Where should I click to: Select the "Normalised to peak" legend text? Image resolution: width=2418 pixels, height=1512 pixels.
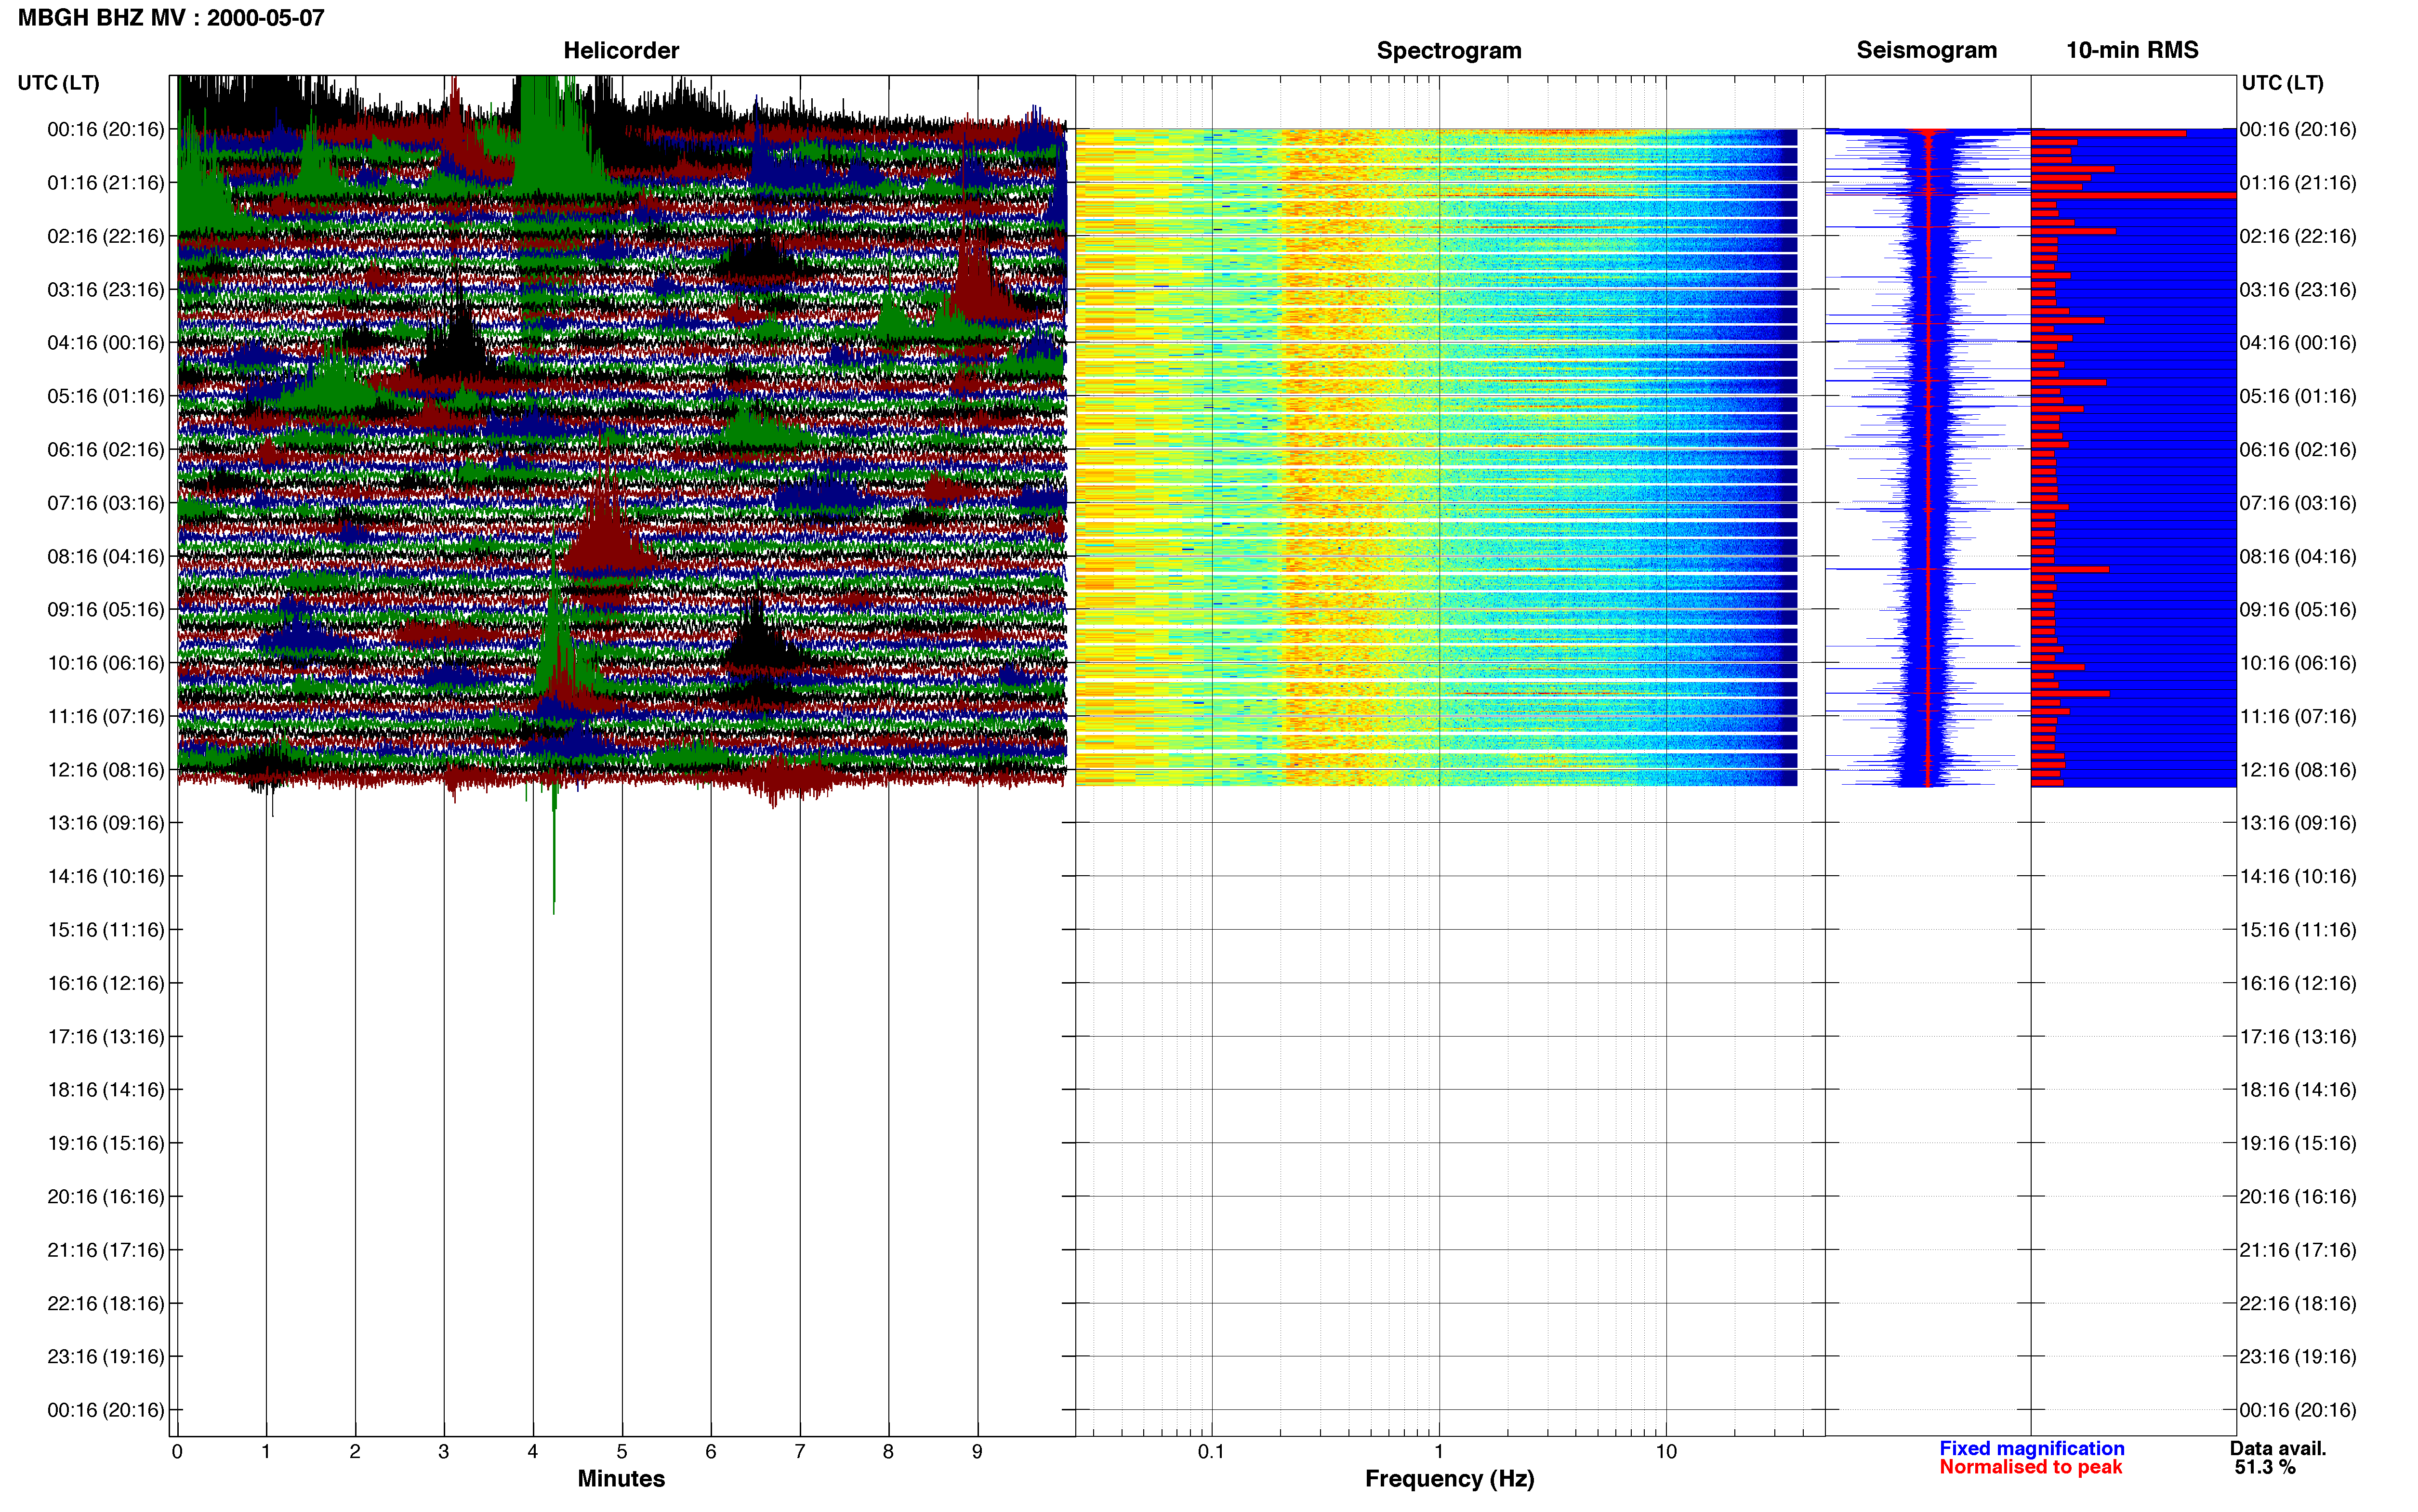point(2030,1467)
